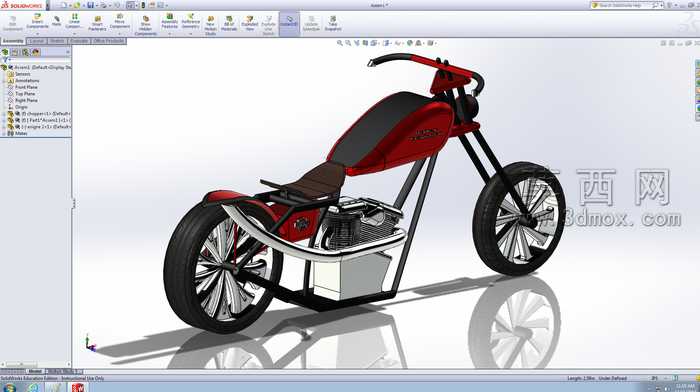Open the Hide/Show Items menu

[x=398, y=43]
